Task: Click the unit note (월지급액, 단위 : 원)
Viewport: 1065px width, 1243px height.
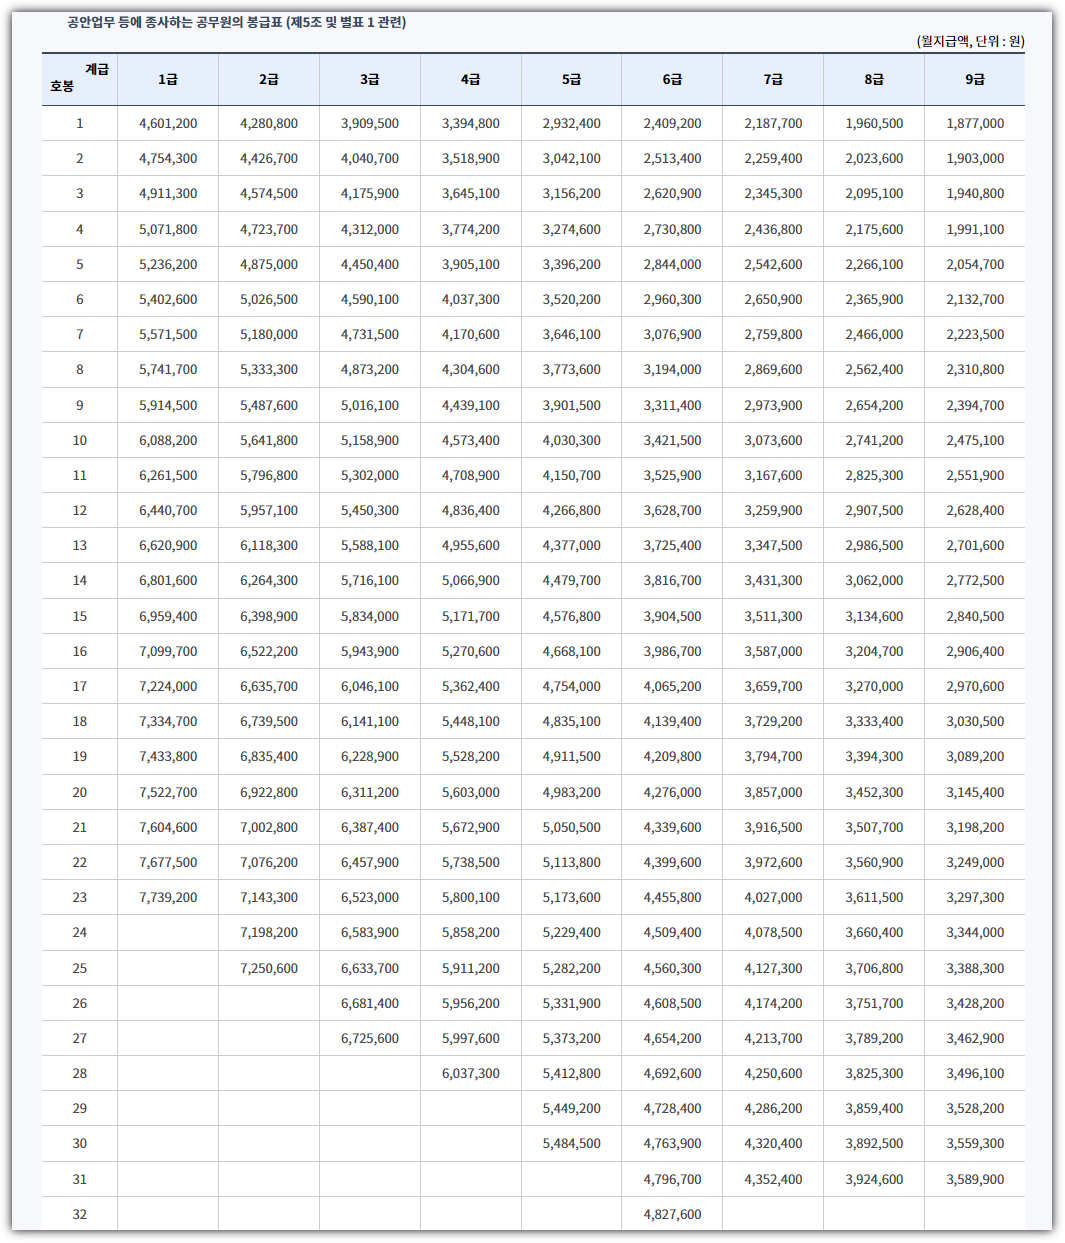Action: (970, 41)
